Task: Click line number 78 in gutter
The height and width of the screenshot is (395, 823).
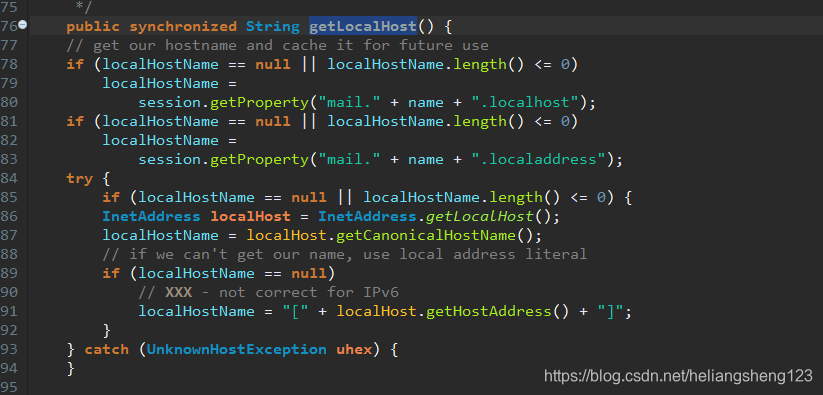Action: (8, 64)
